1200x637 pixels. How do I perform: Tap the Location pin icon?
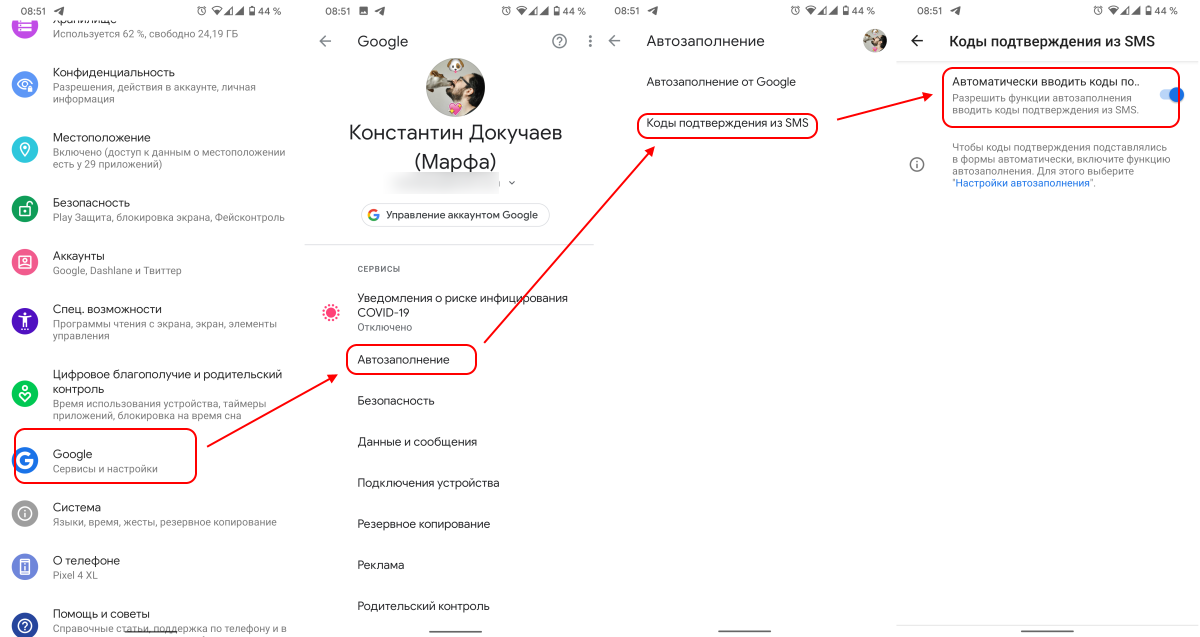pyautogui.click(x=25, y=150)
